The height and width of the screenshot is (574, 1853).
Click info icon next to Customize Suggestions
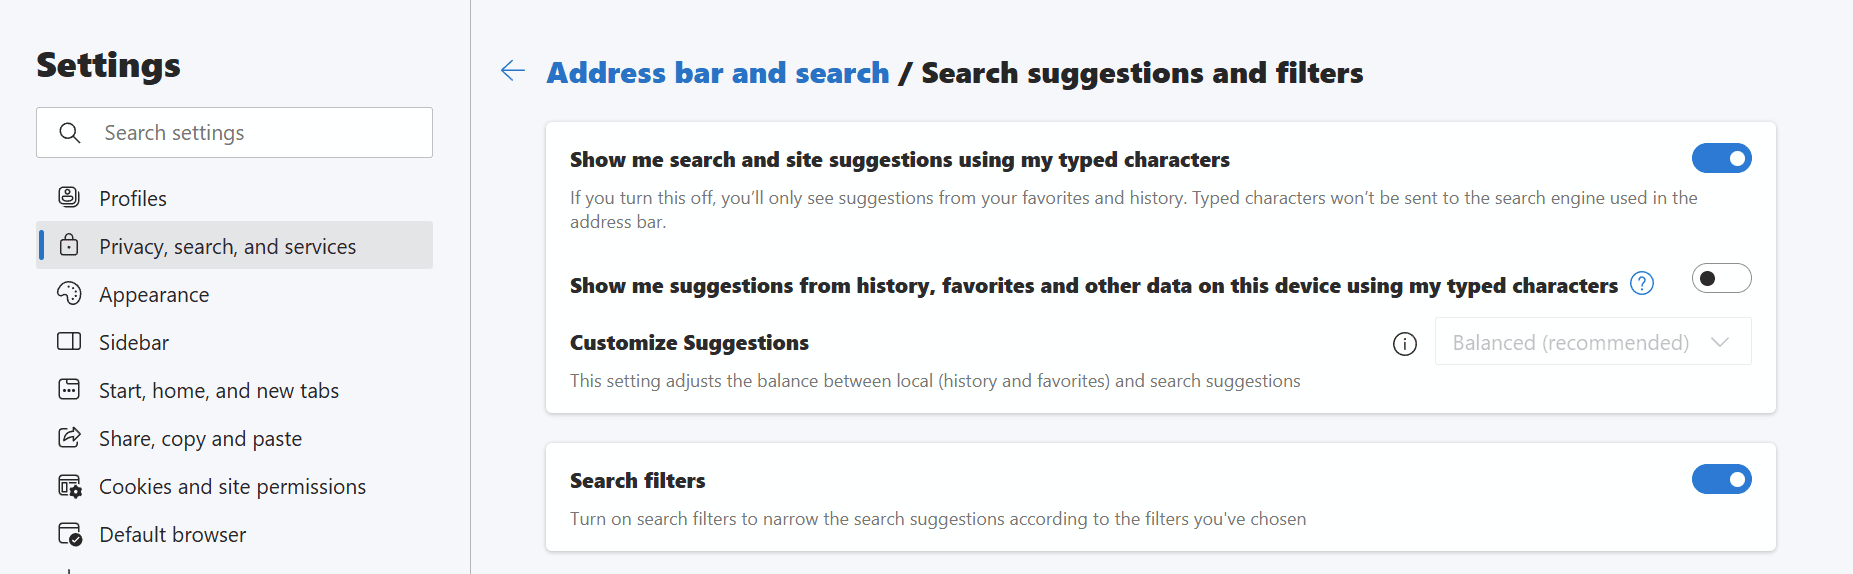coord(1405,344)
